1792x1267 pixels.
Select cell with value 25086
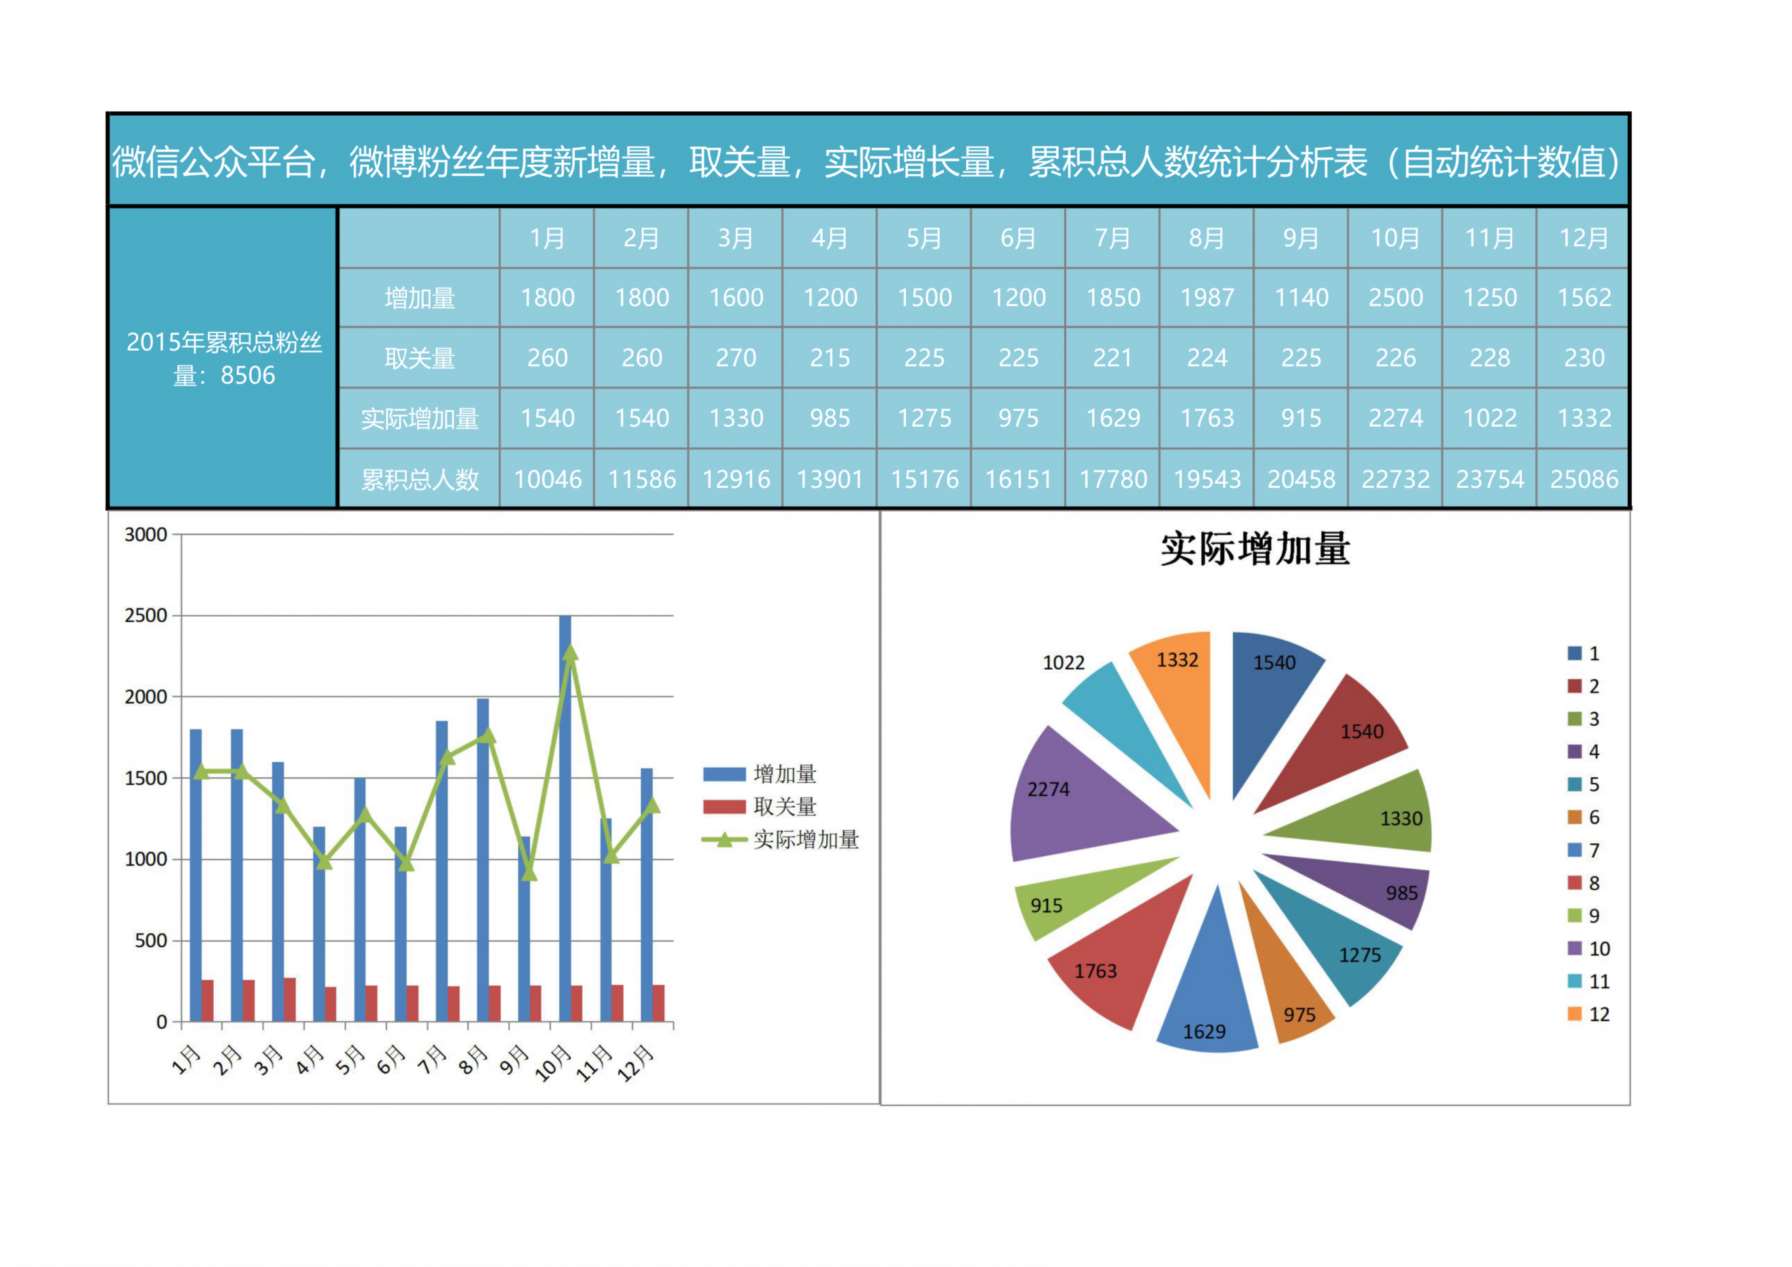point(1583,479)
